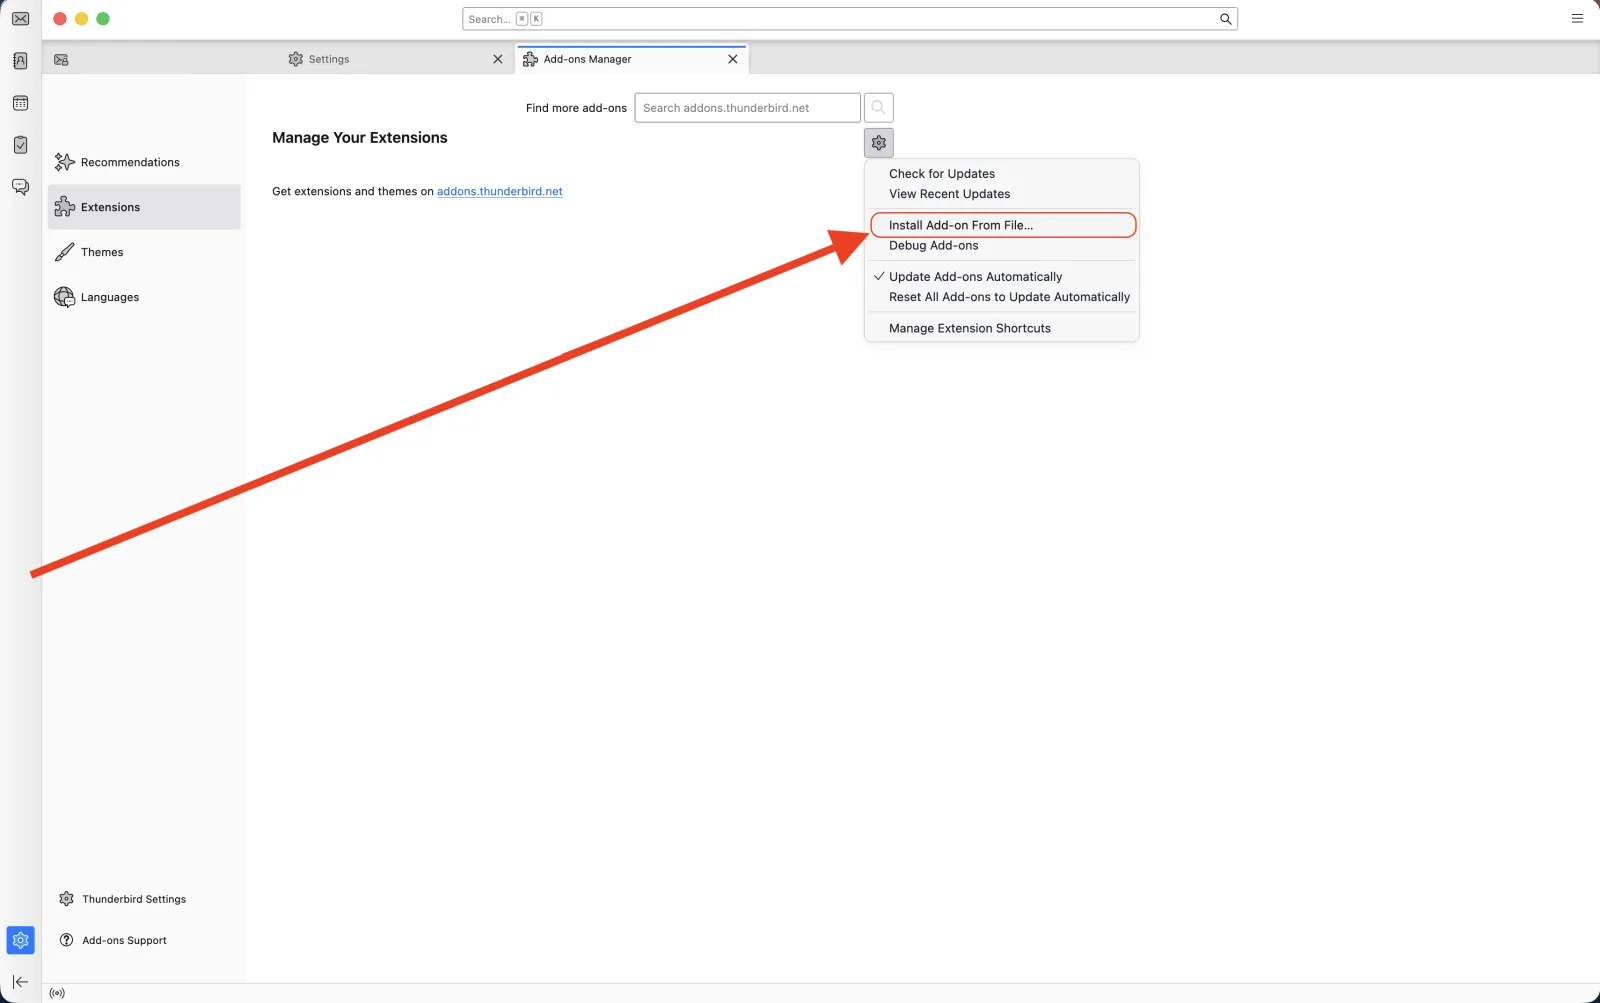Choose Reset All Add-ons to Update Automatically
The height and width of the screenshot is (1003, 1600).
click(x=1001, y=297)
